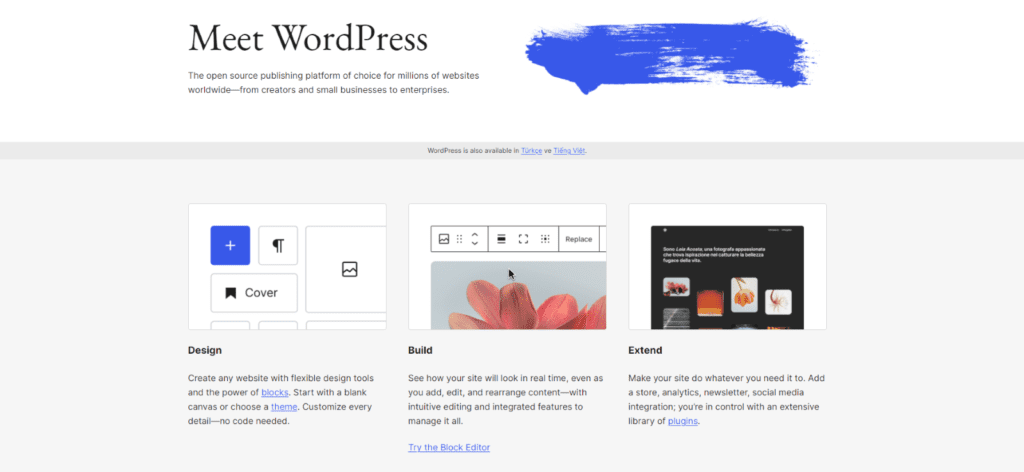This screenshot has height=472, width=1024.
Task: Follow the plugins link in Extend text
Action: point(683,421)
